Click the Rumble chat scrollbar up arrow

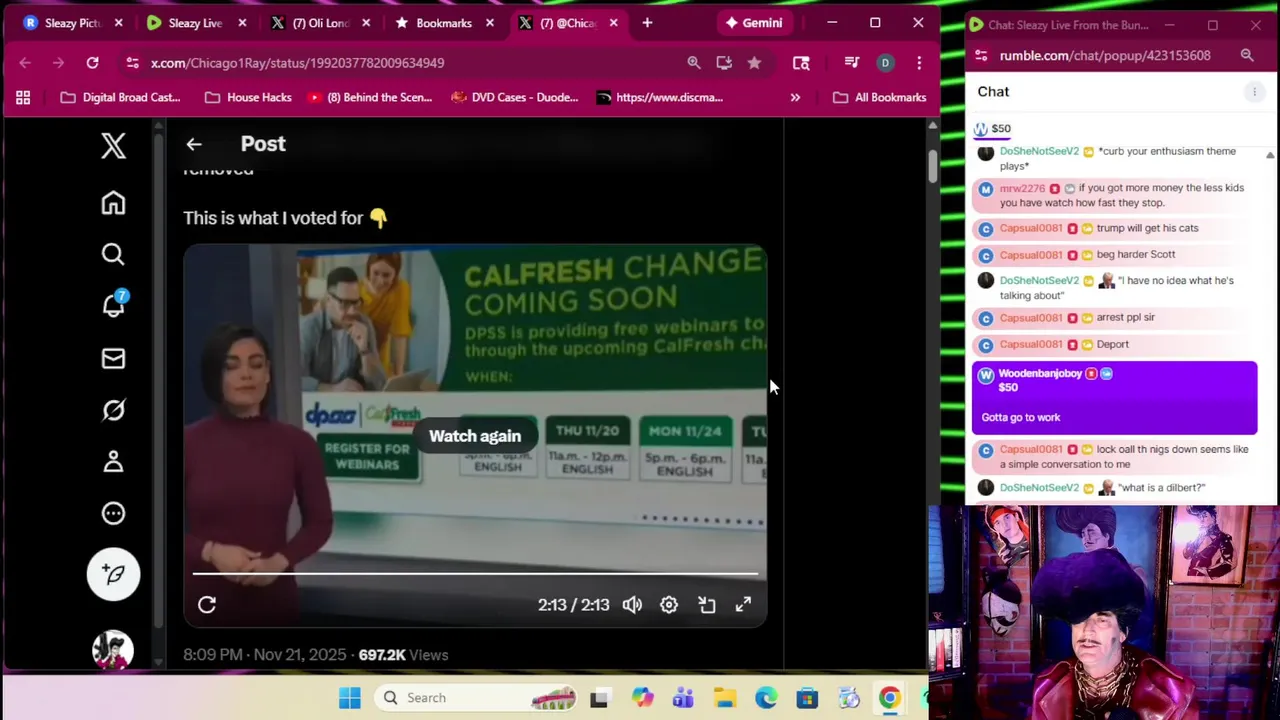pos(1270,155)
